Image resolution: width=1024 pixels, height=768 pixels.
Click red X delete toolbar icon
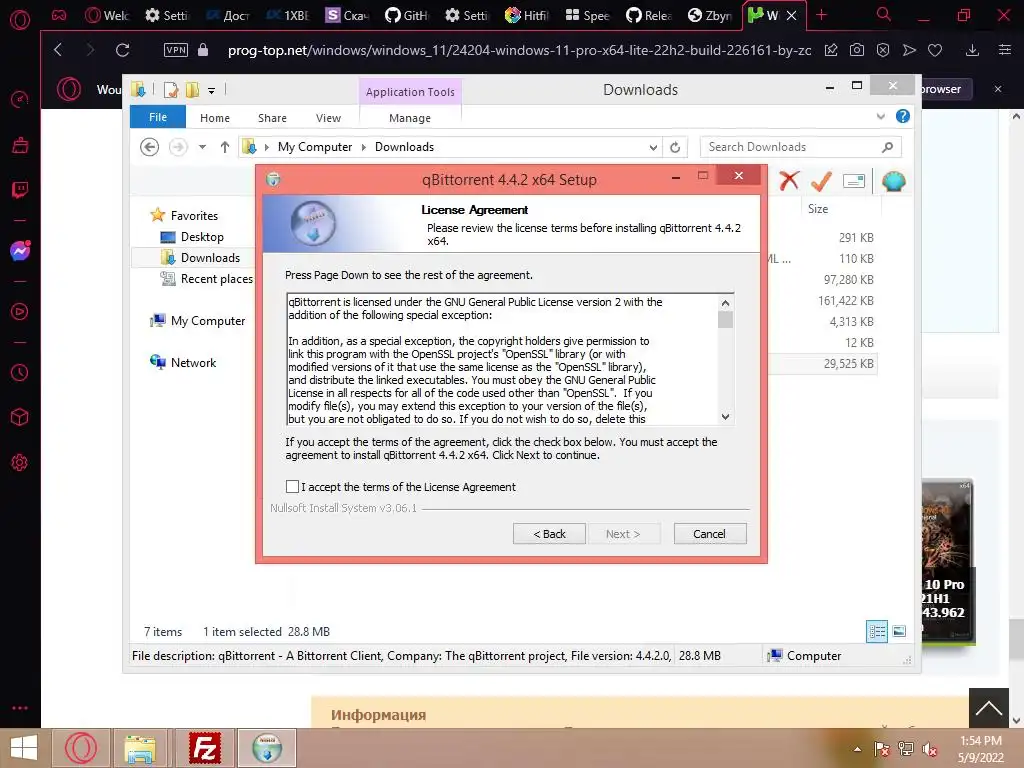click(x=789, y=180)
